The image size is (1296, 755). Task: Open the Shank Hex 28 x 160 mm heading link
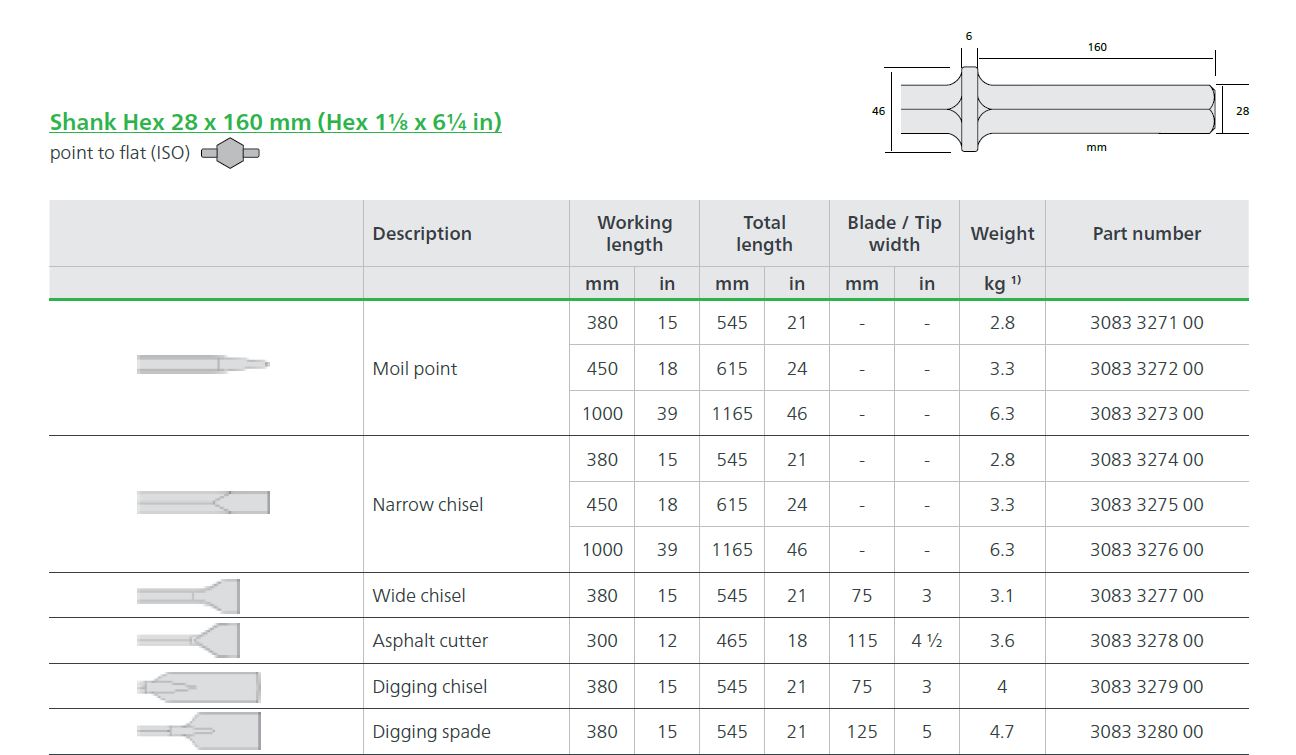(x=276, y=122)
